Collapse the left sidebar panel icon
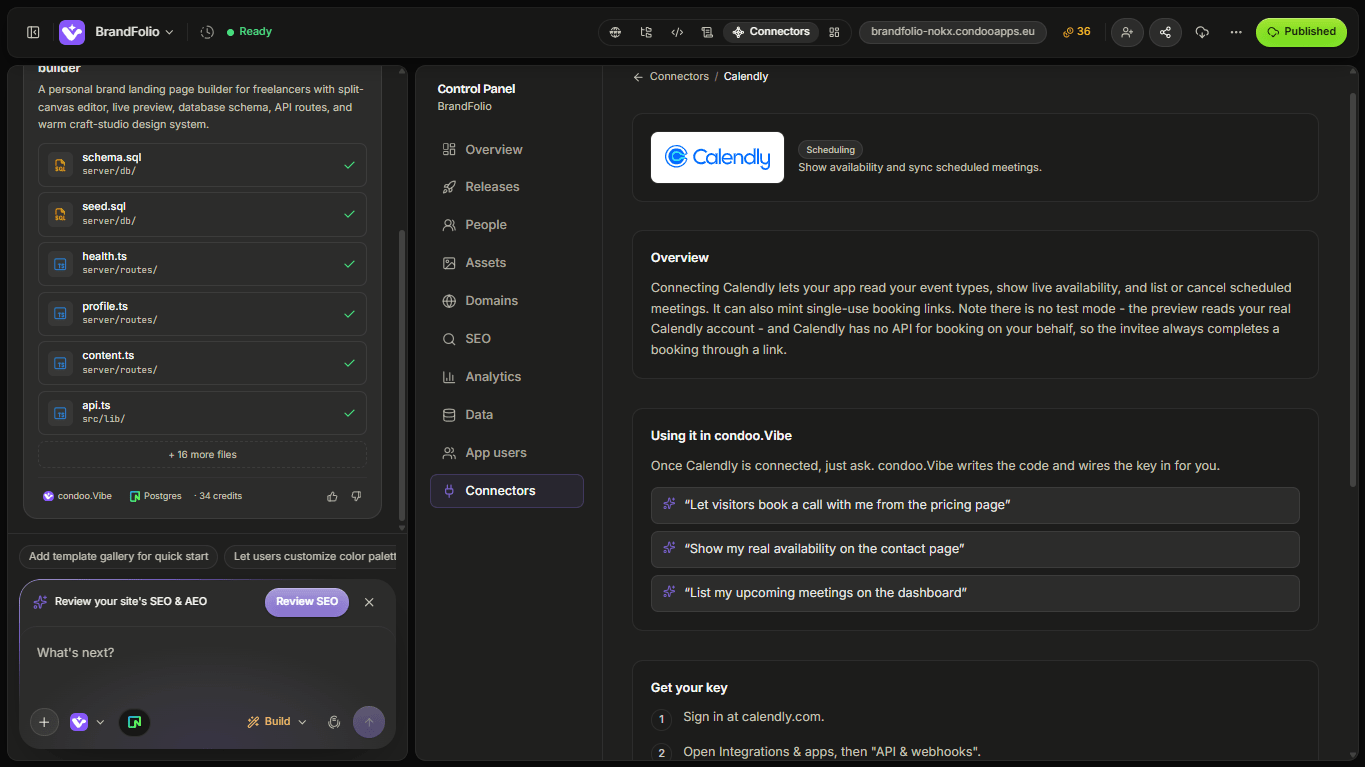Image resolution: width=1365 pixels, height=767 pixels. click(x=33, y=32)
